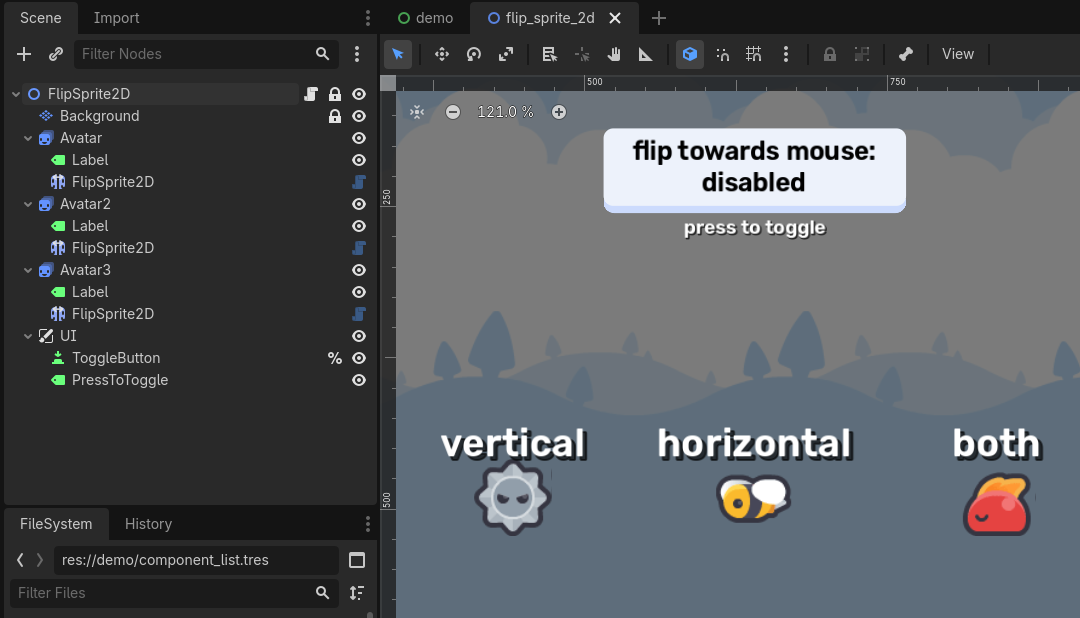The width and height of the screenshot is (1080, 618).
Task: Select the Pan Mode hand tool
Action: [613, 54]
